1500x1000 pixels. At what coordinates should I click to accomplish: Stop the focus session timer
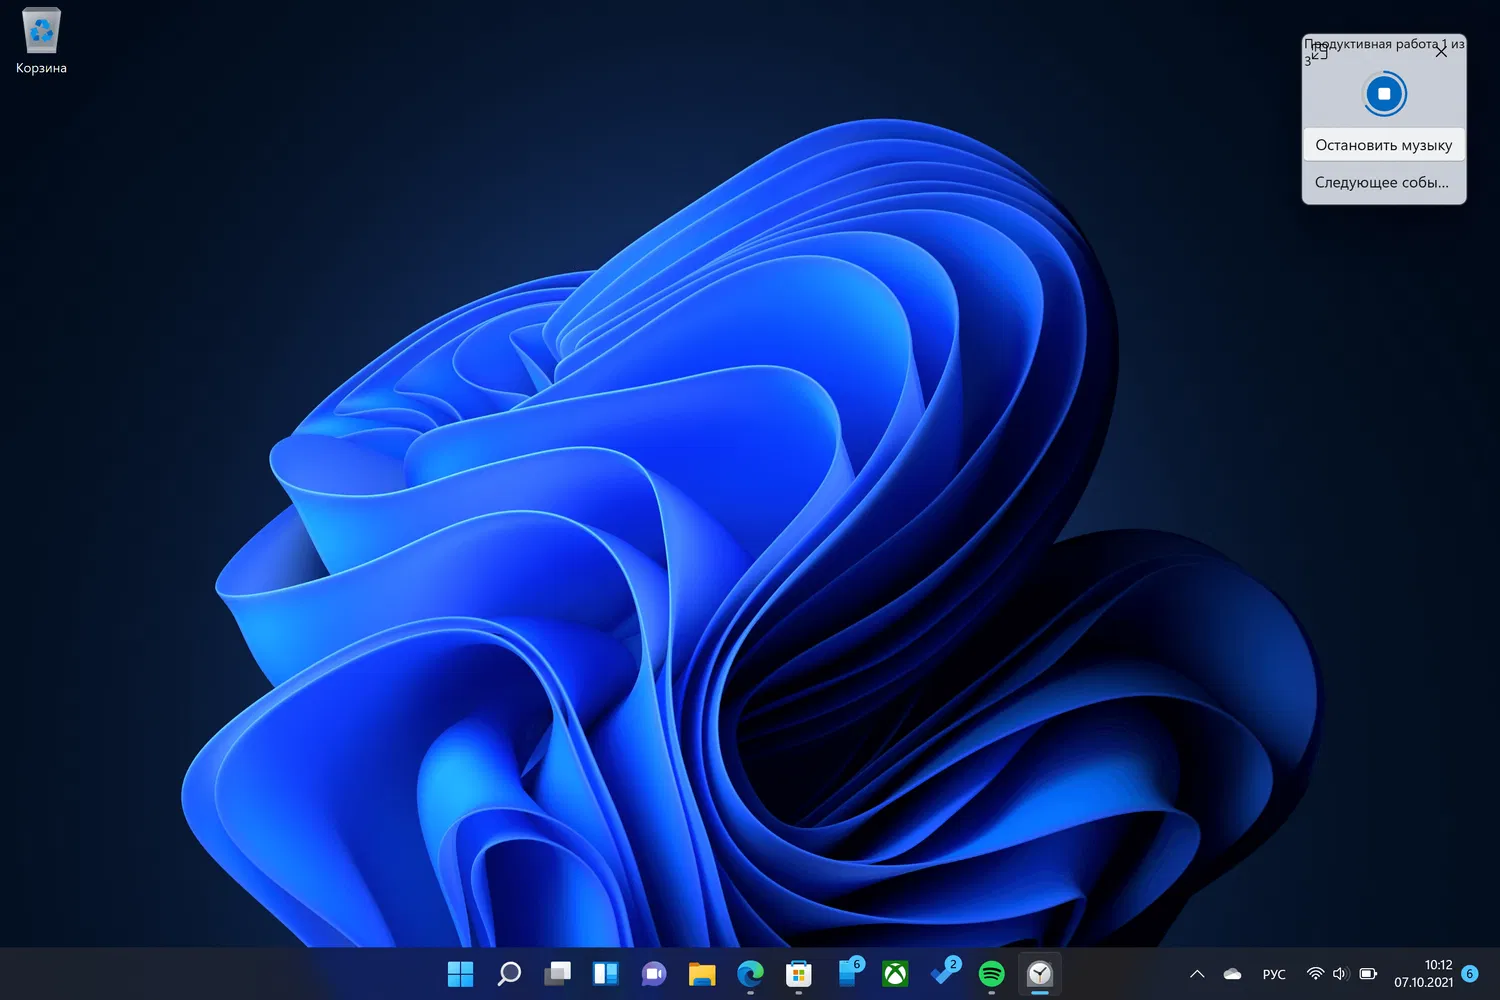point(1384,94)
